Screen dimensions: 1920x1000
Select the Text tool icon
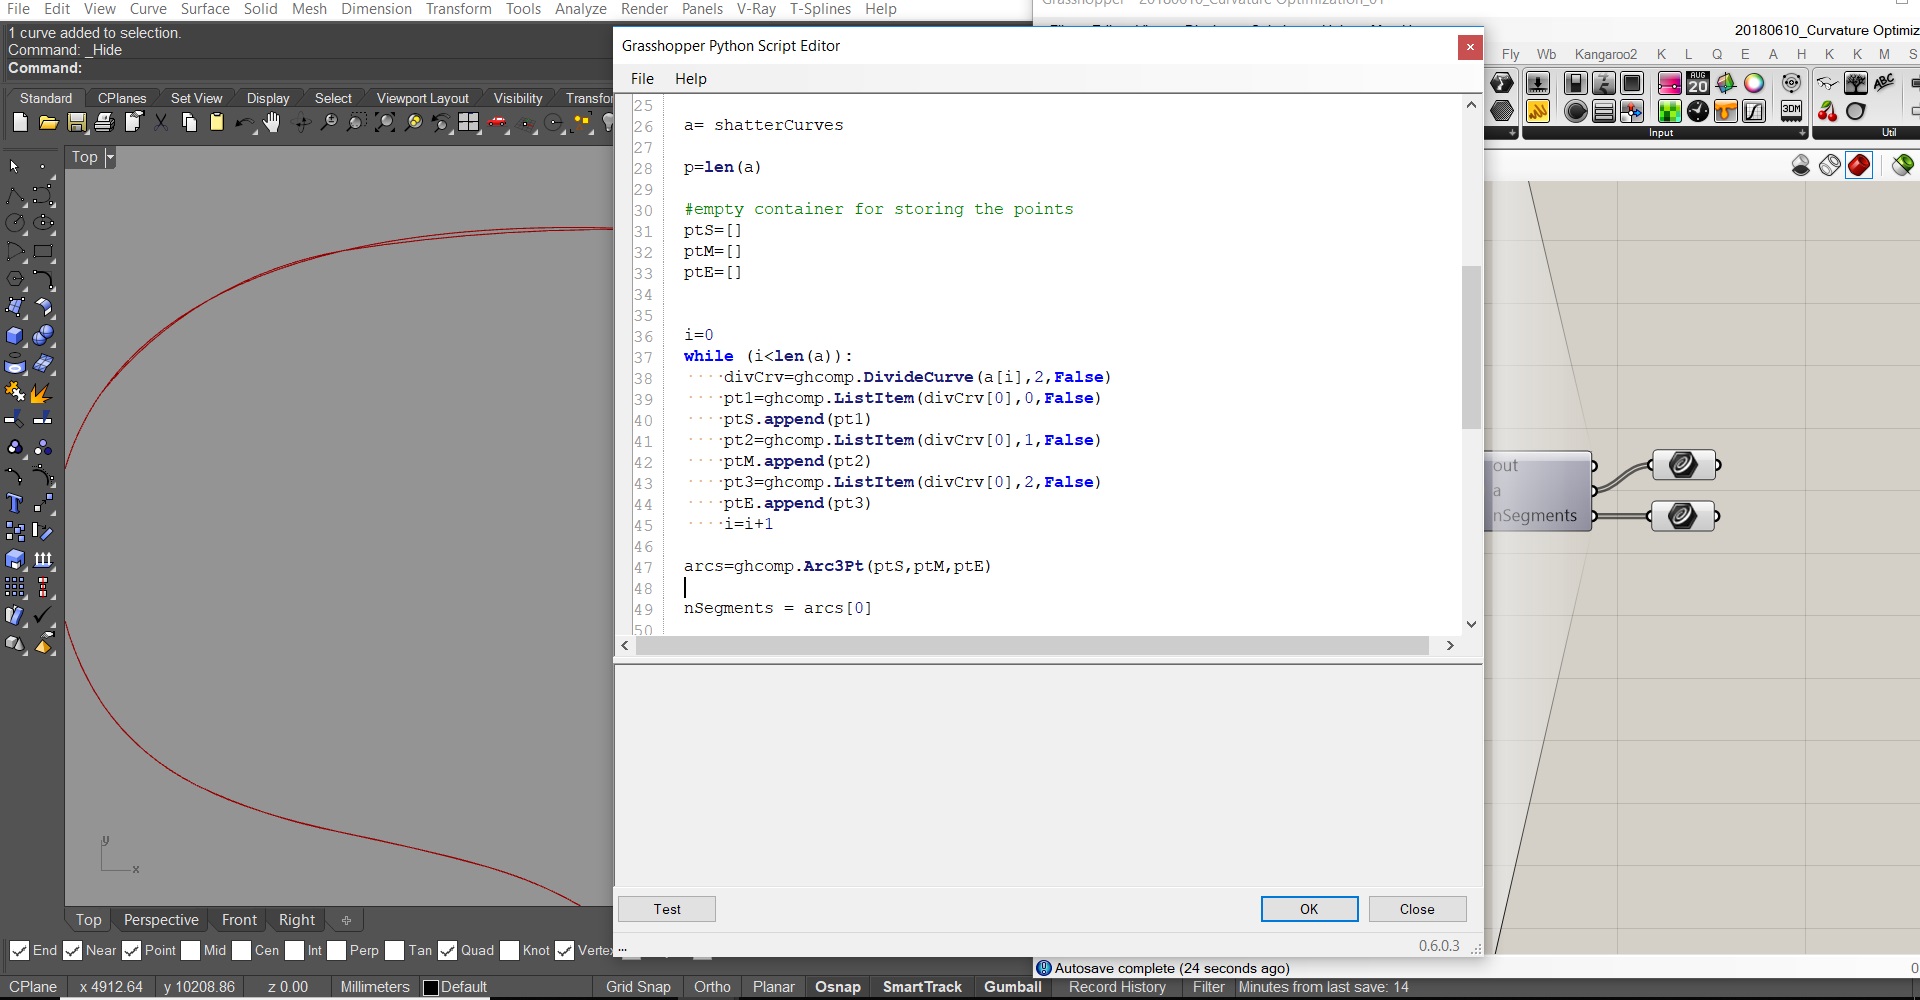[15, 503]
